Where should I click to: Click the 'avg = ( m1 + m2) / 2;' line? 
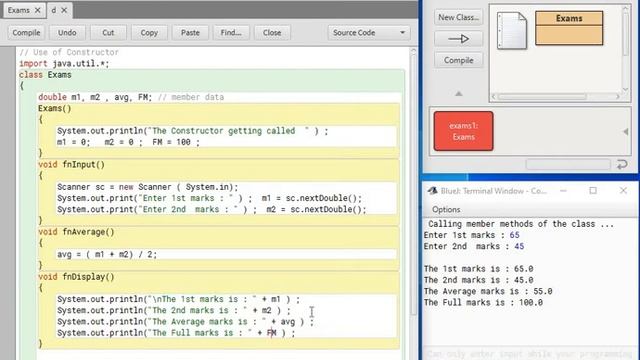coord(107,255)
